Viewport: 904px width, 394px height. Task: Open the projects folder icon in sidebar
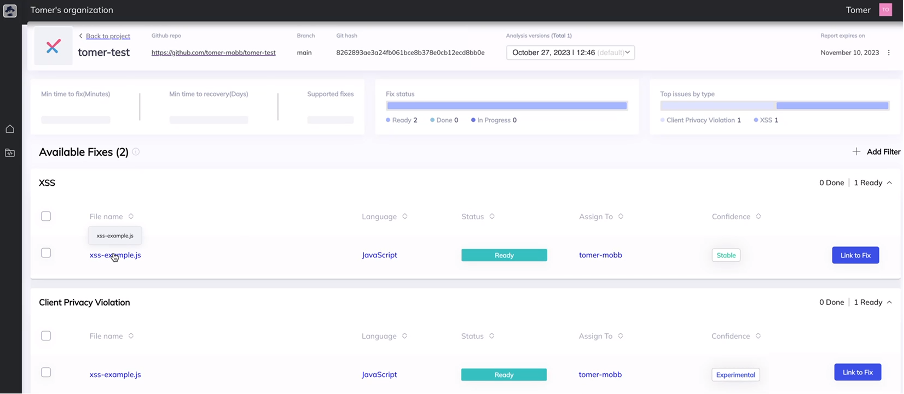10,153
